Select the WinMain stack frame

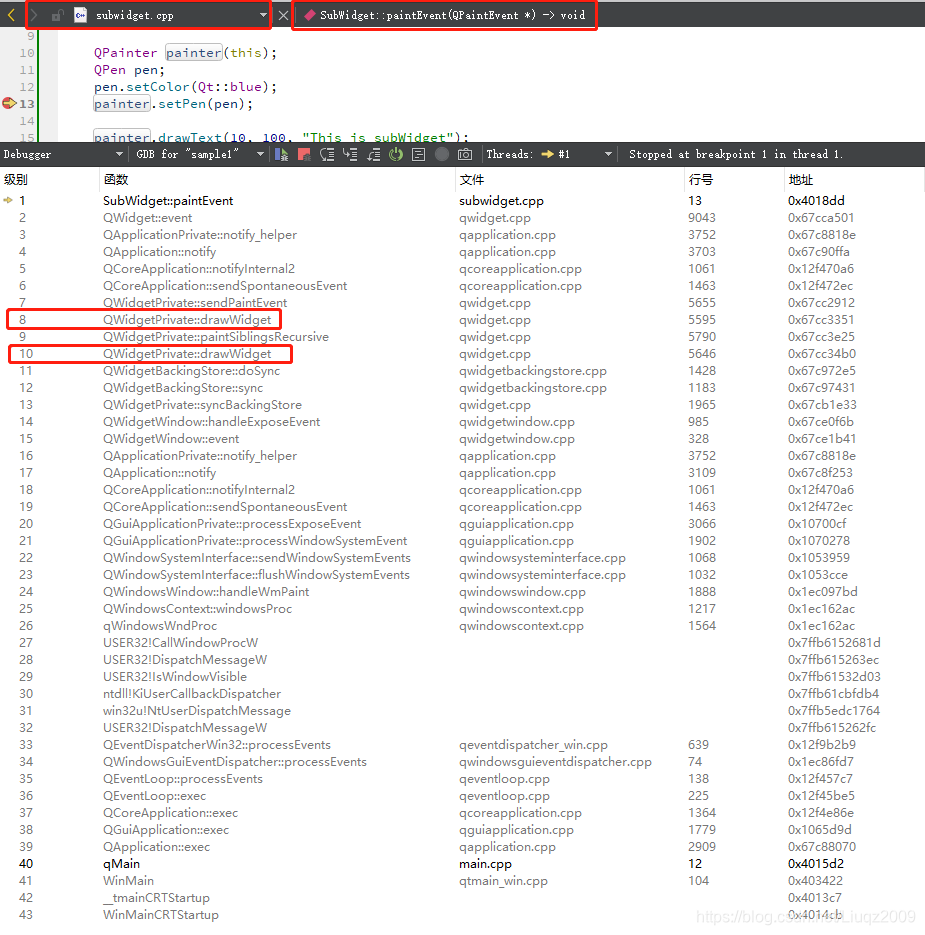click(x=462, y=880)
